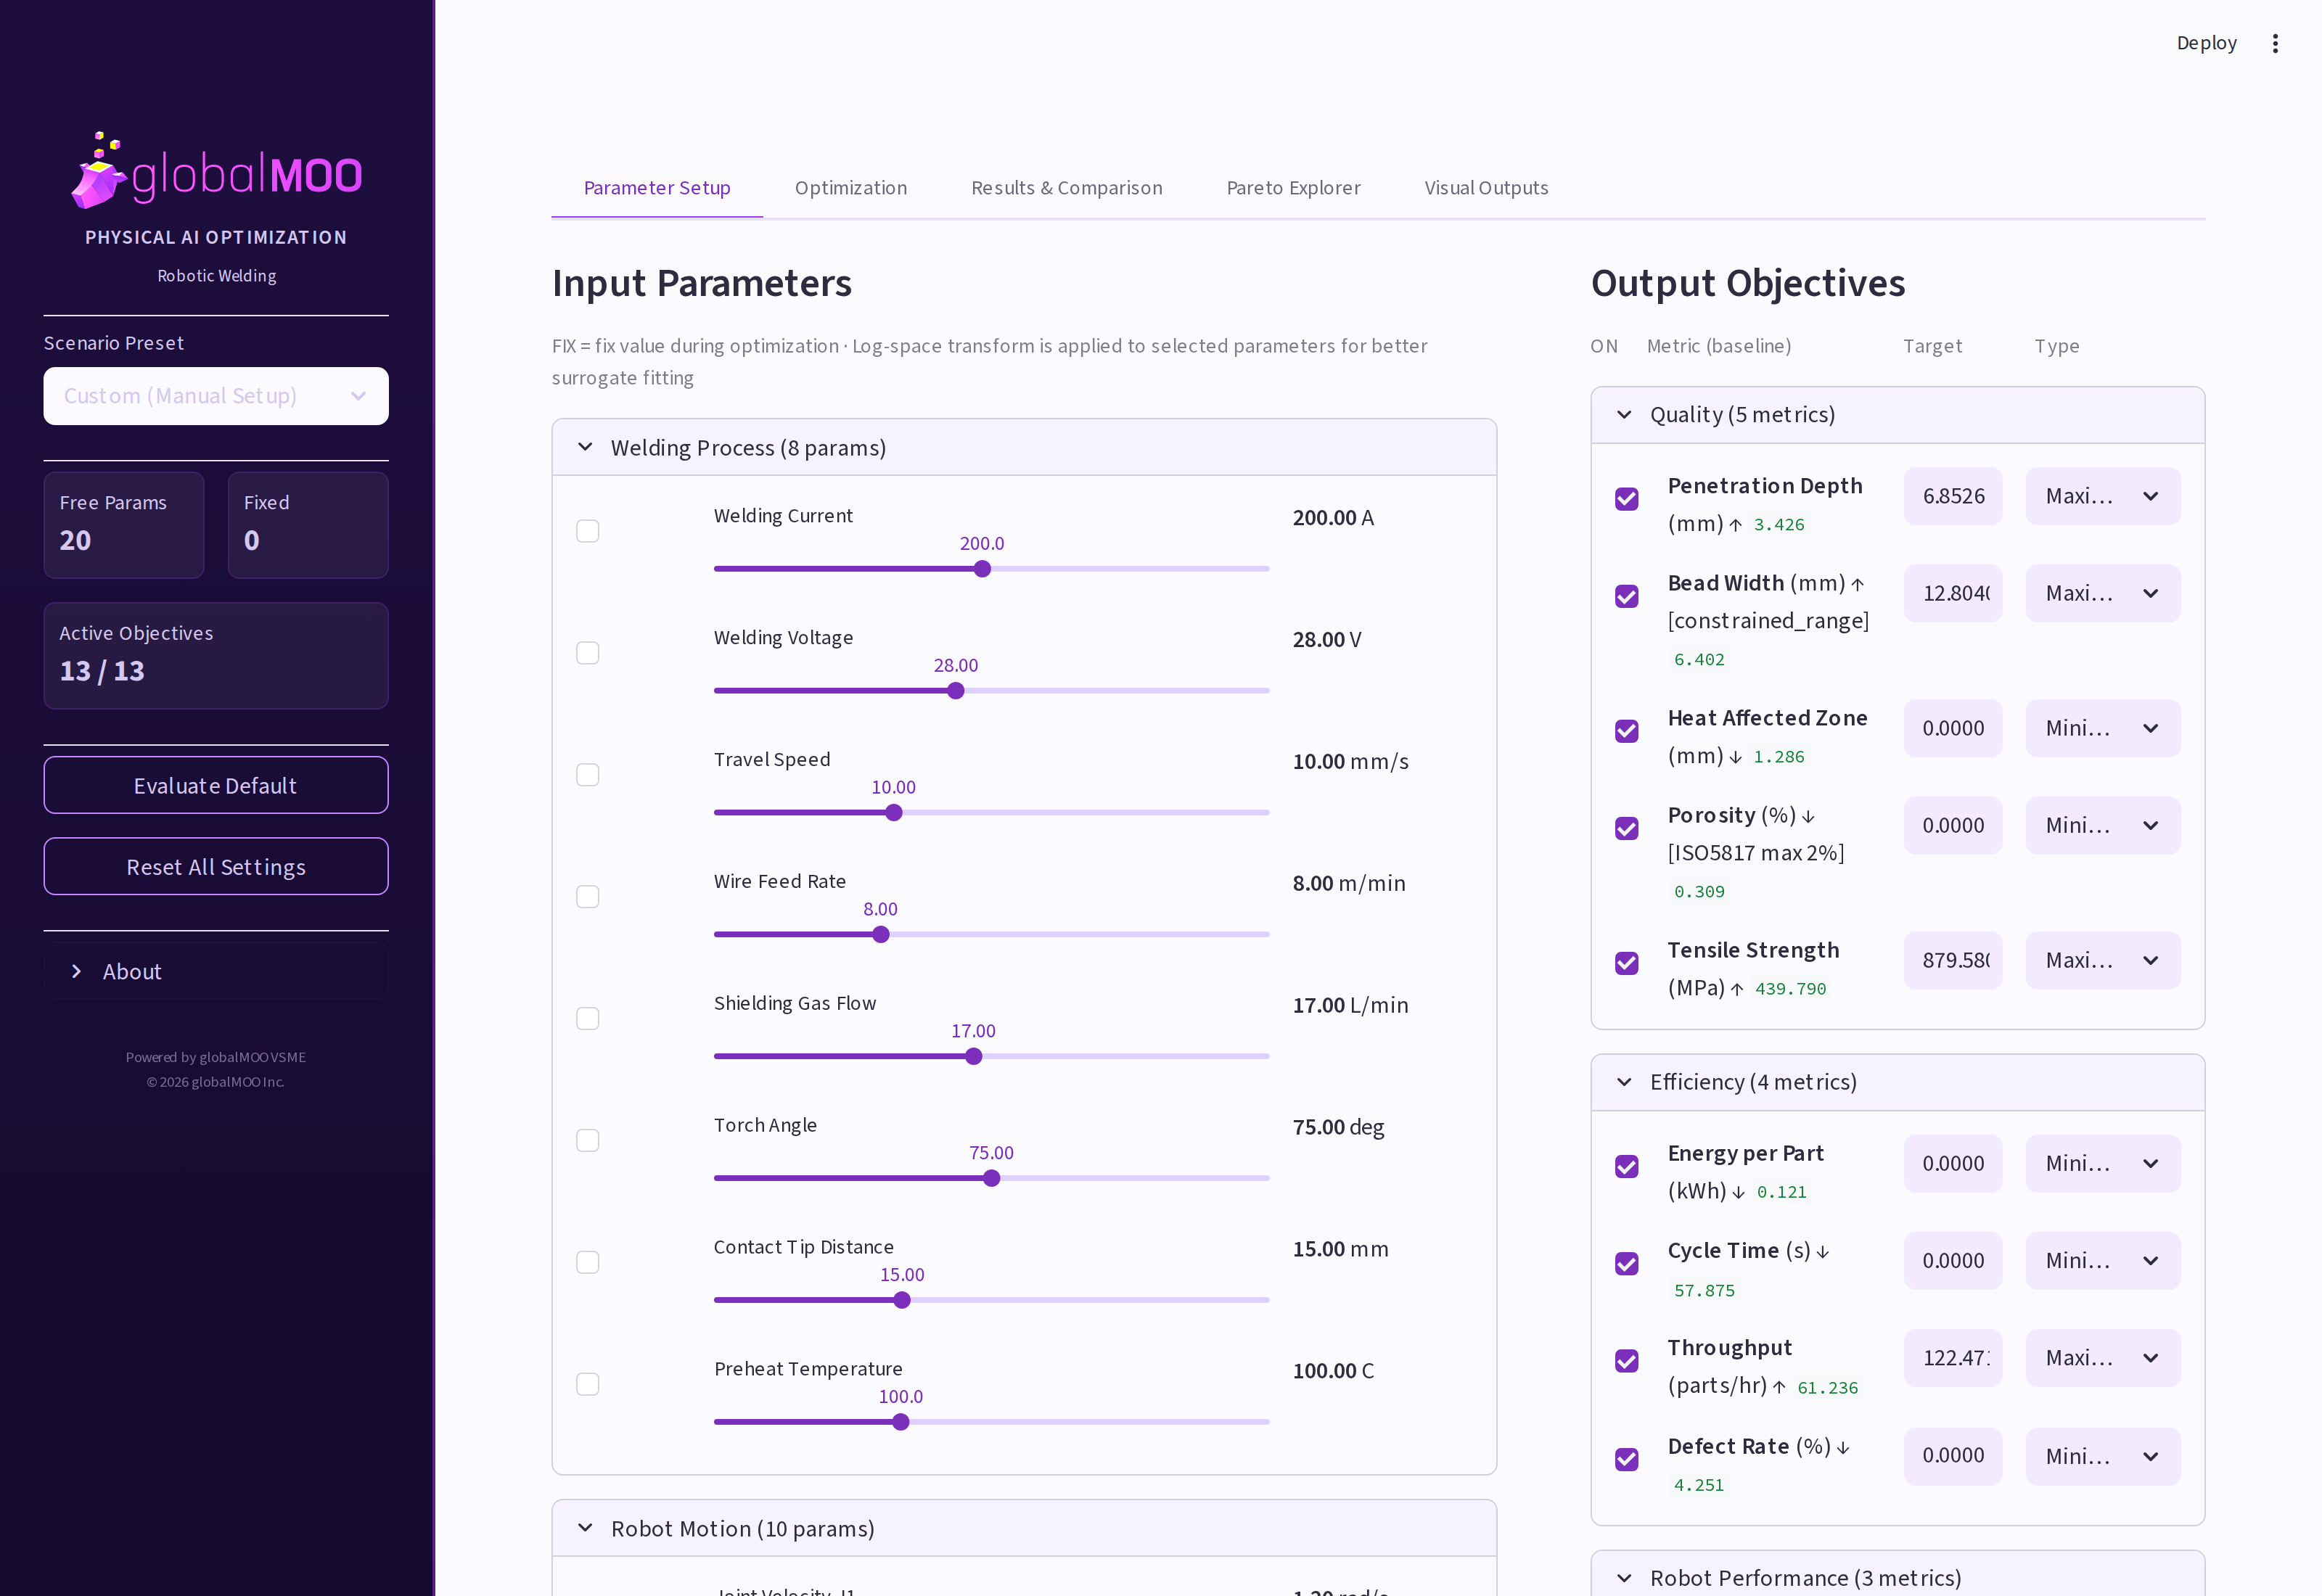Viewport: 2322px width, 1596px height.
Task: Collapse Welding Process params group
Action: pos(1024,447)
